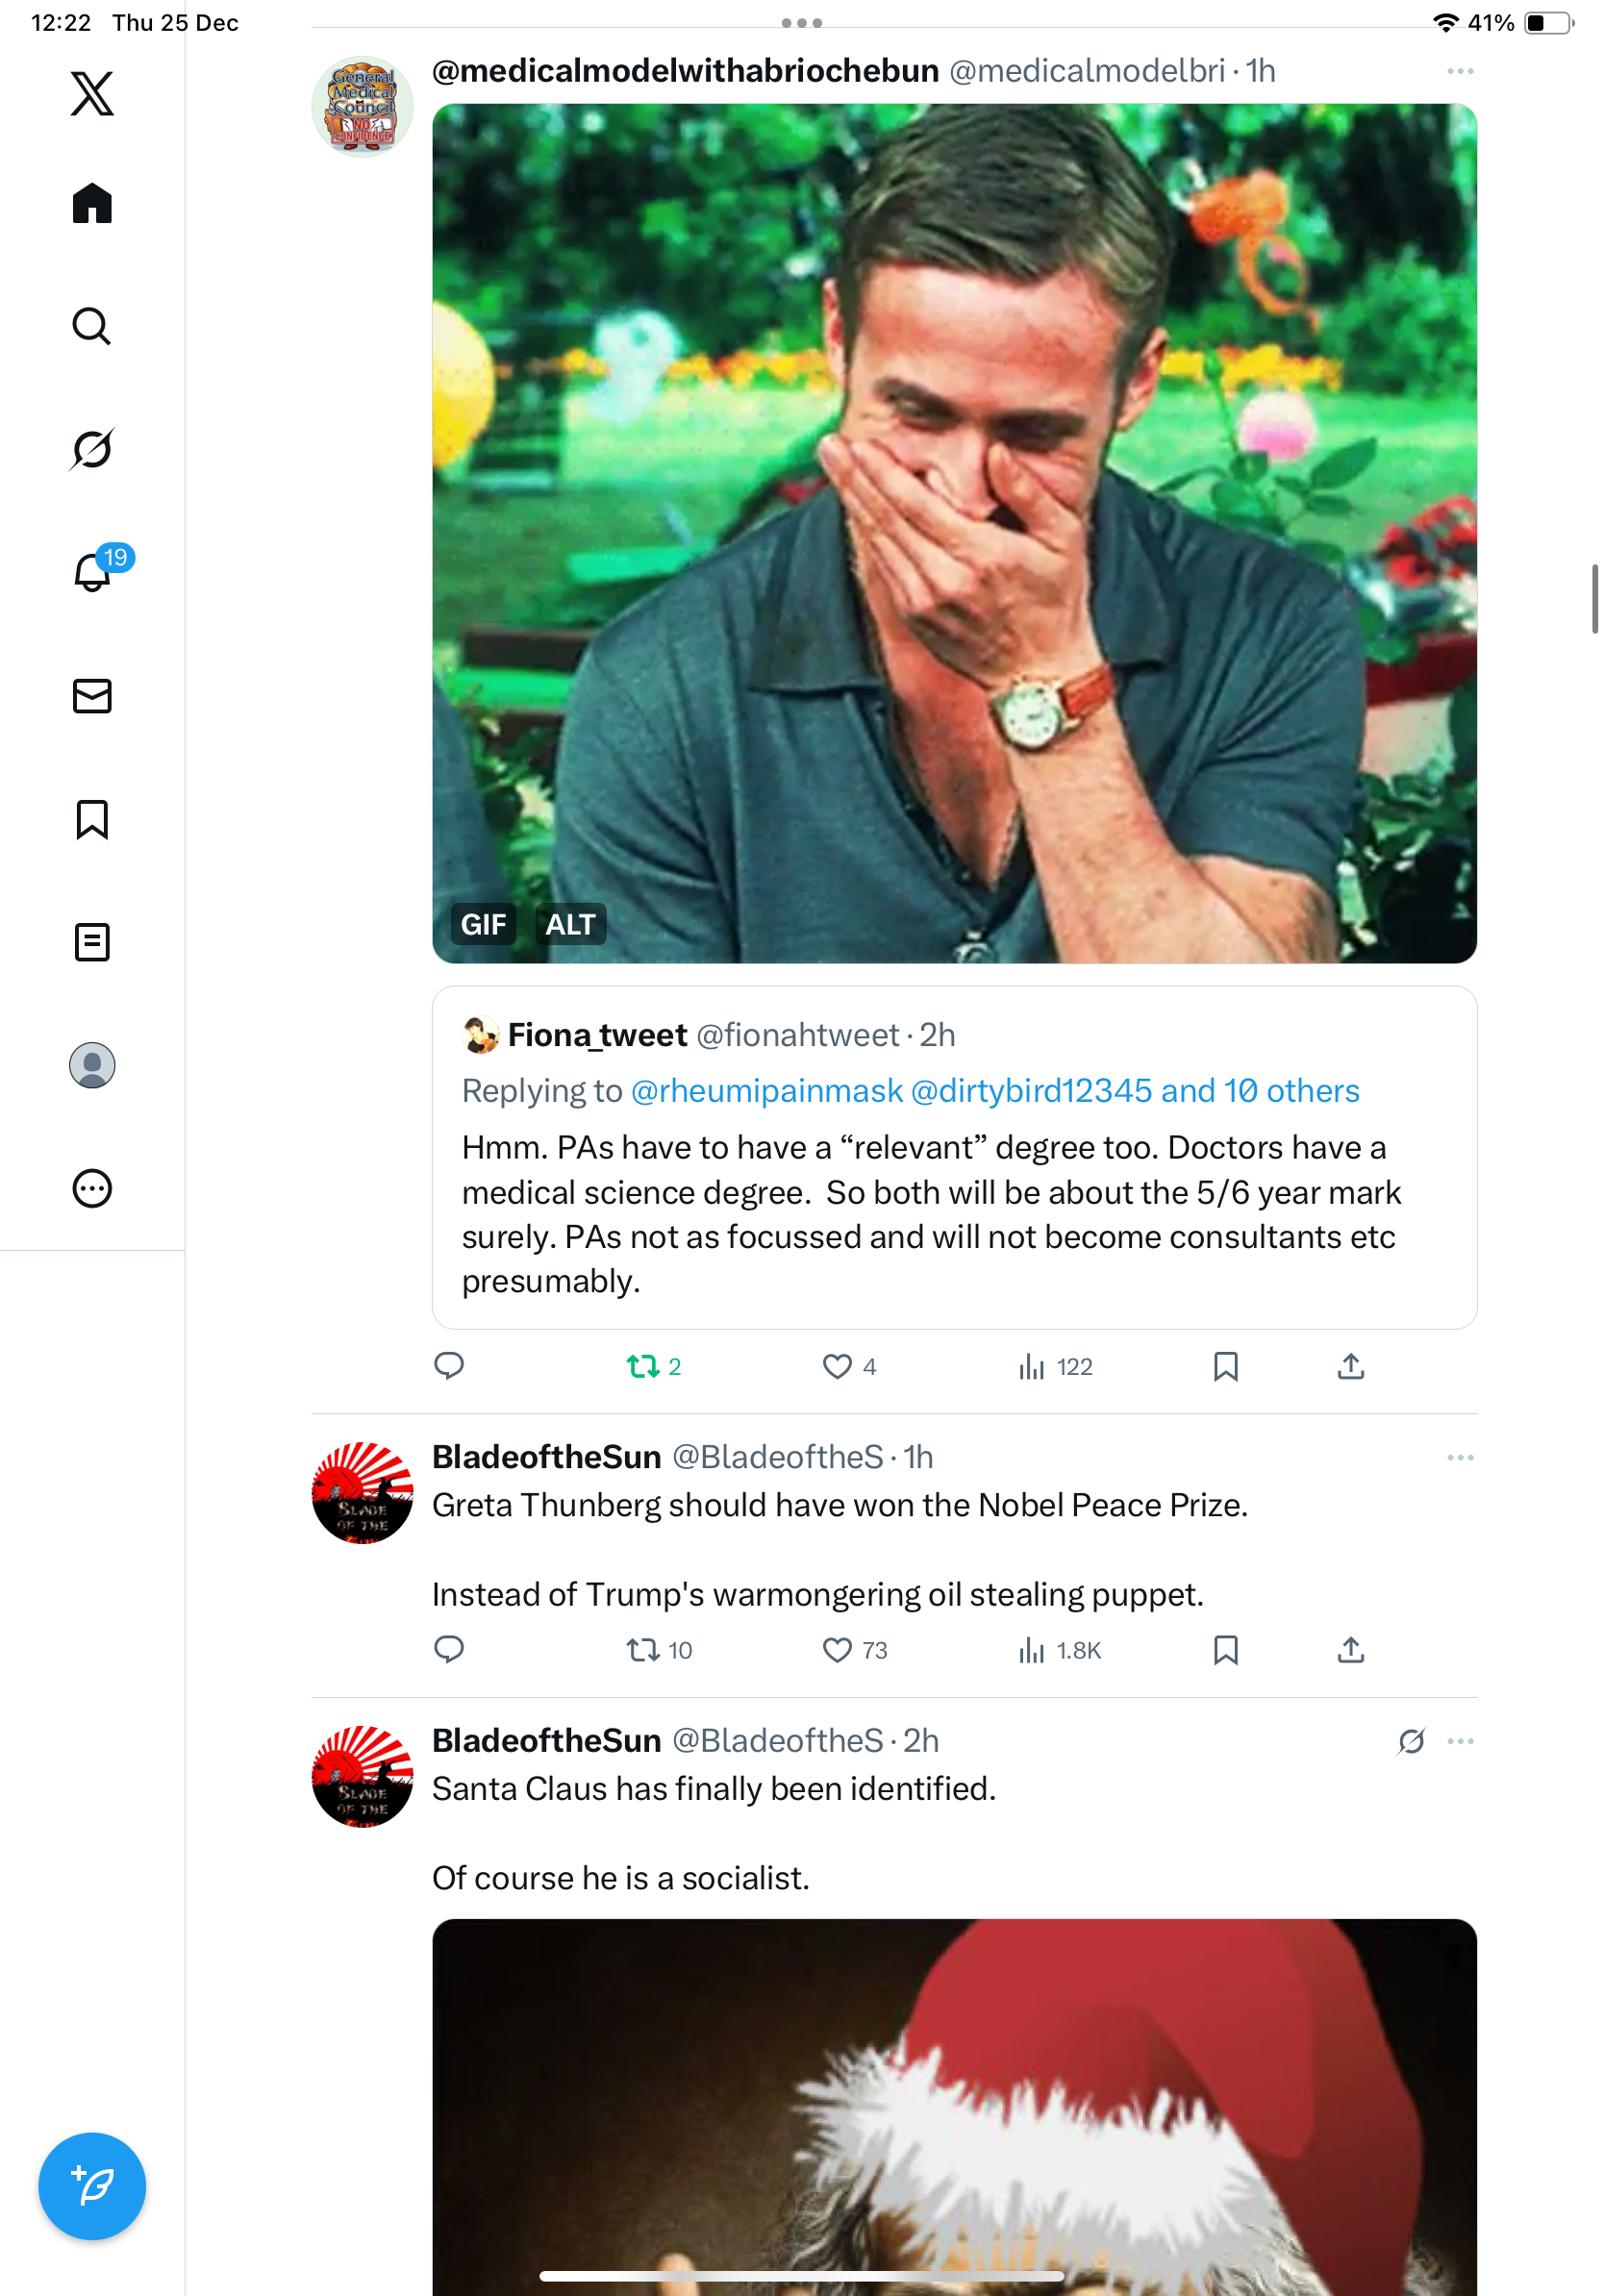Open more options on Greta Thunberg post
The height and width of the screenshot is (2296, 1604).
[1459, 1458]
